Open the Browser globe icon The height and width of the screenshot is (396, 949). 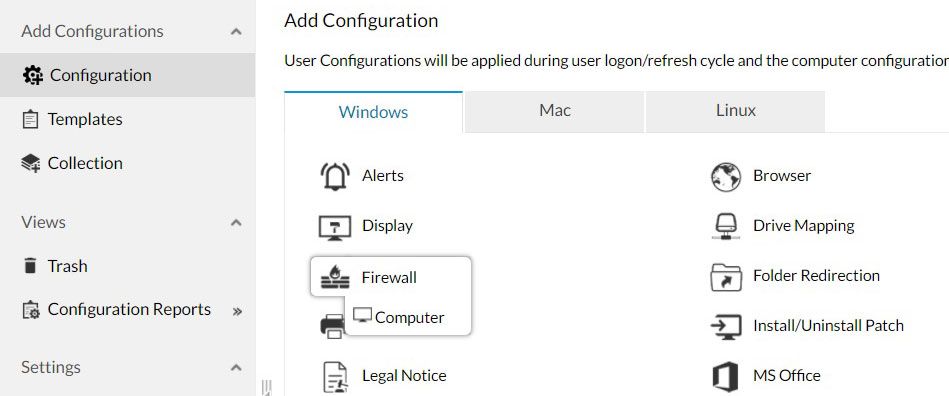(x=726, y=177)
